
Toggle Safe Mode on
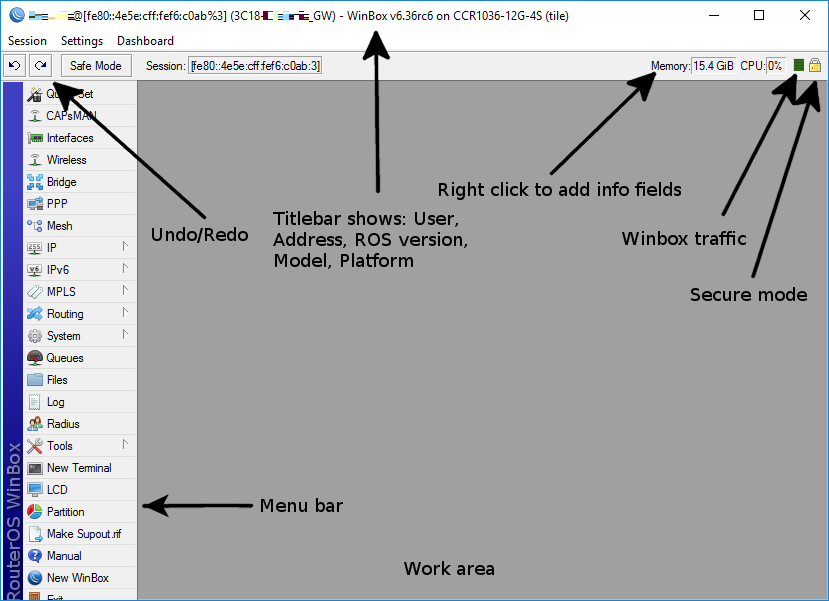(x=96, y=66)
